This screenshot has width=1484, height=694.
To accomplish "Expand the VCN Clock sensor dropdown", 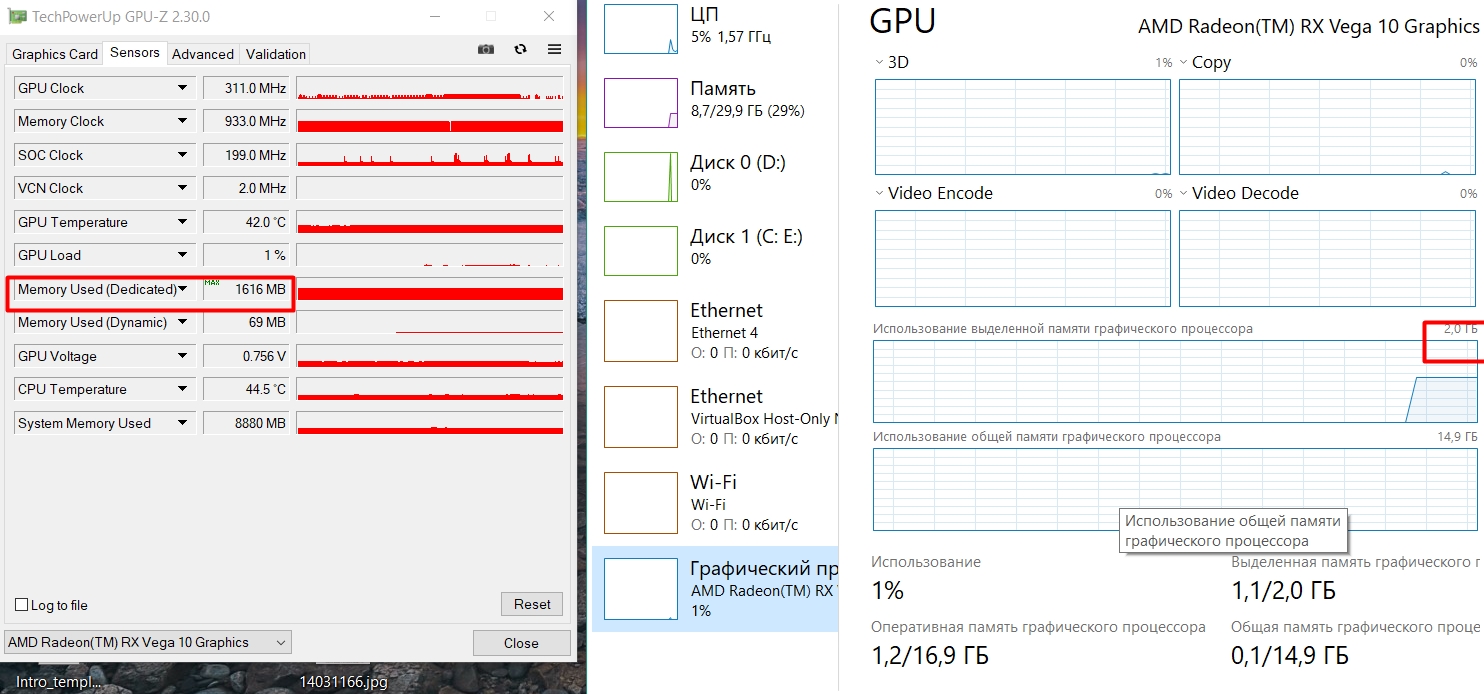I will [x=182, y=188].
